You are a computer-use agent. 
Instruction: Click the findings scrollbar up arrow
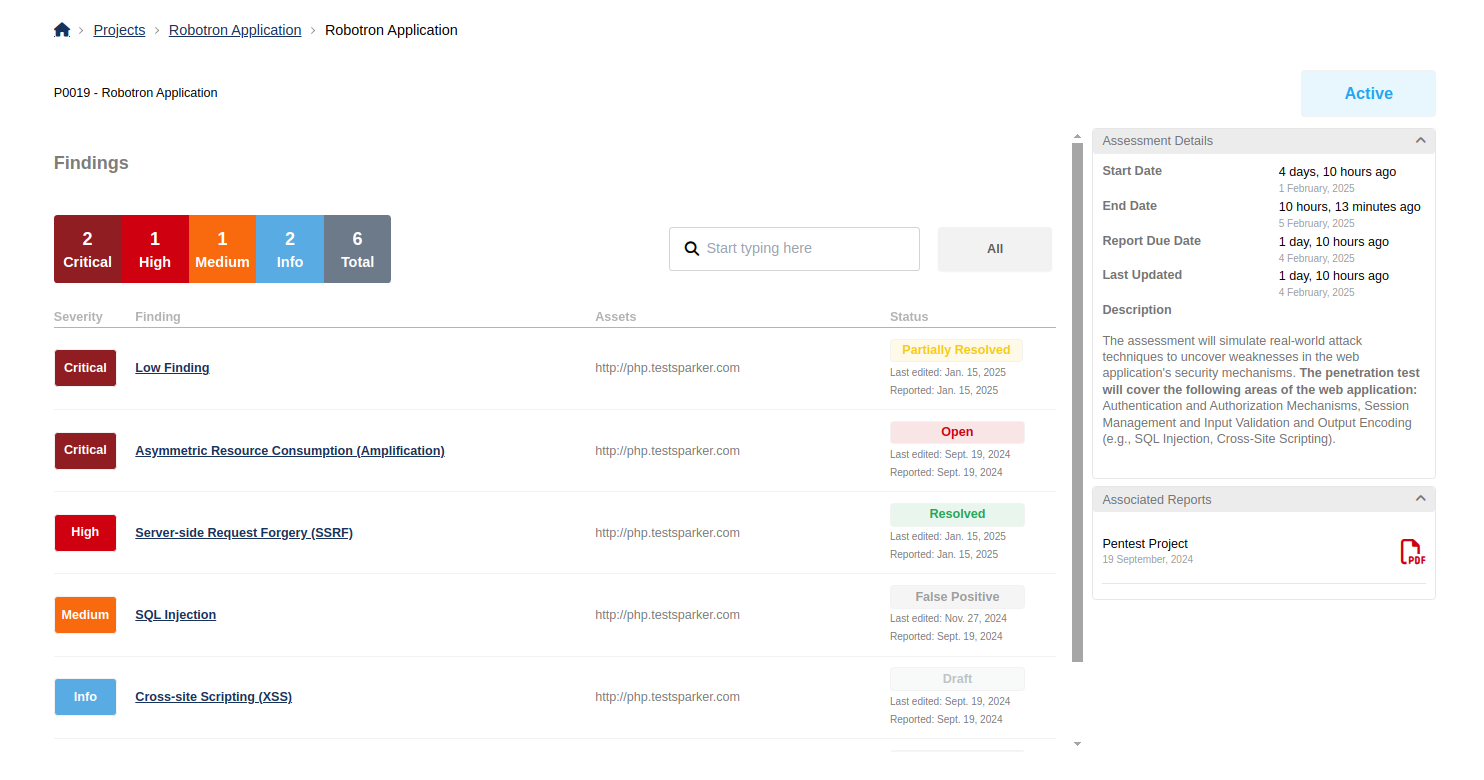coord(1077,136)
